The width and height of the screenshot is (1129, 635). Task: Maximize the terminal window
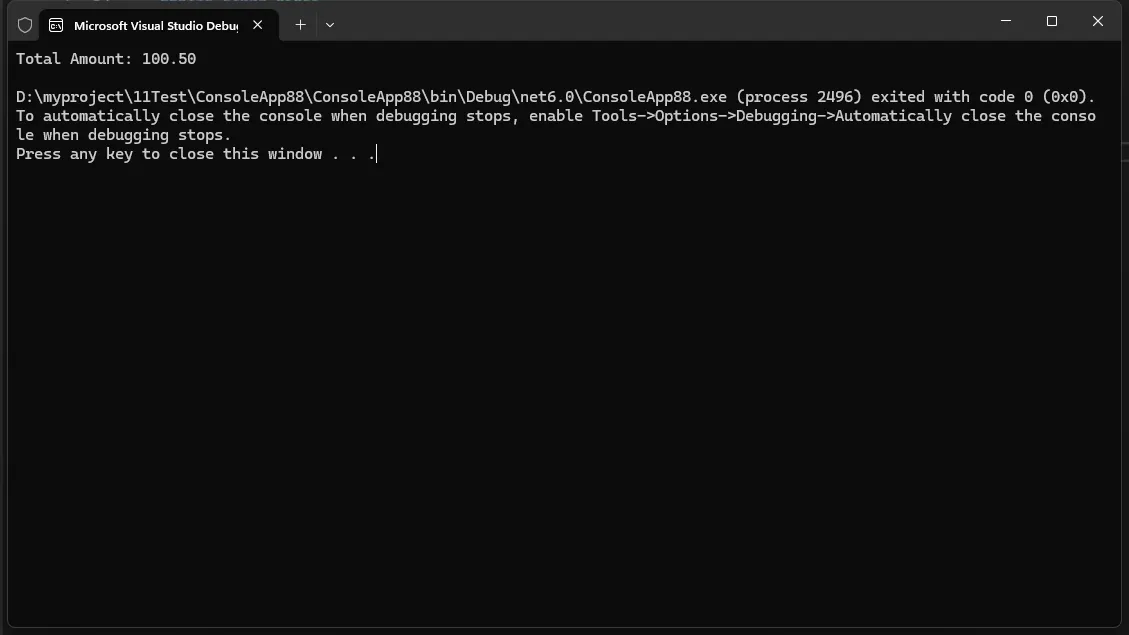(x=1052, y=21)
